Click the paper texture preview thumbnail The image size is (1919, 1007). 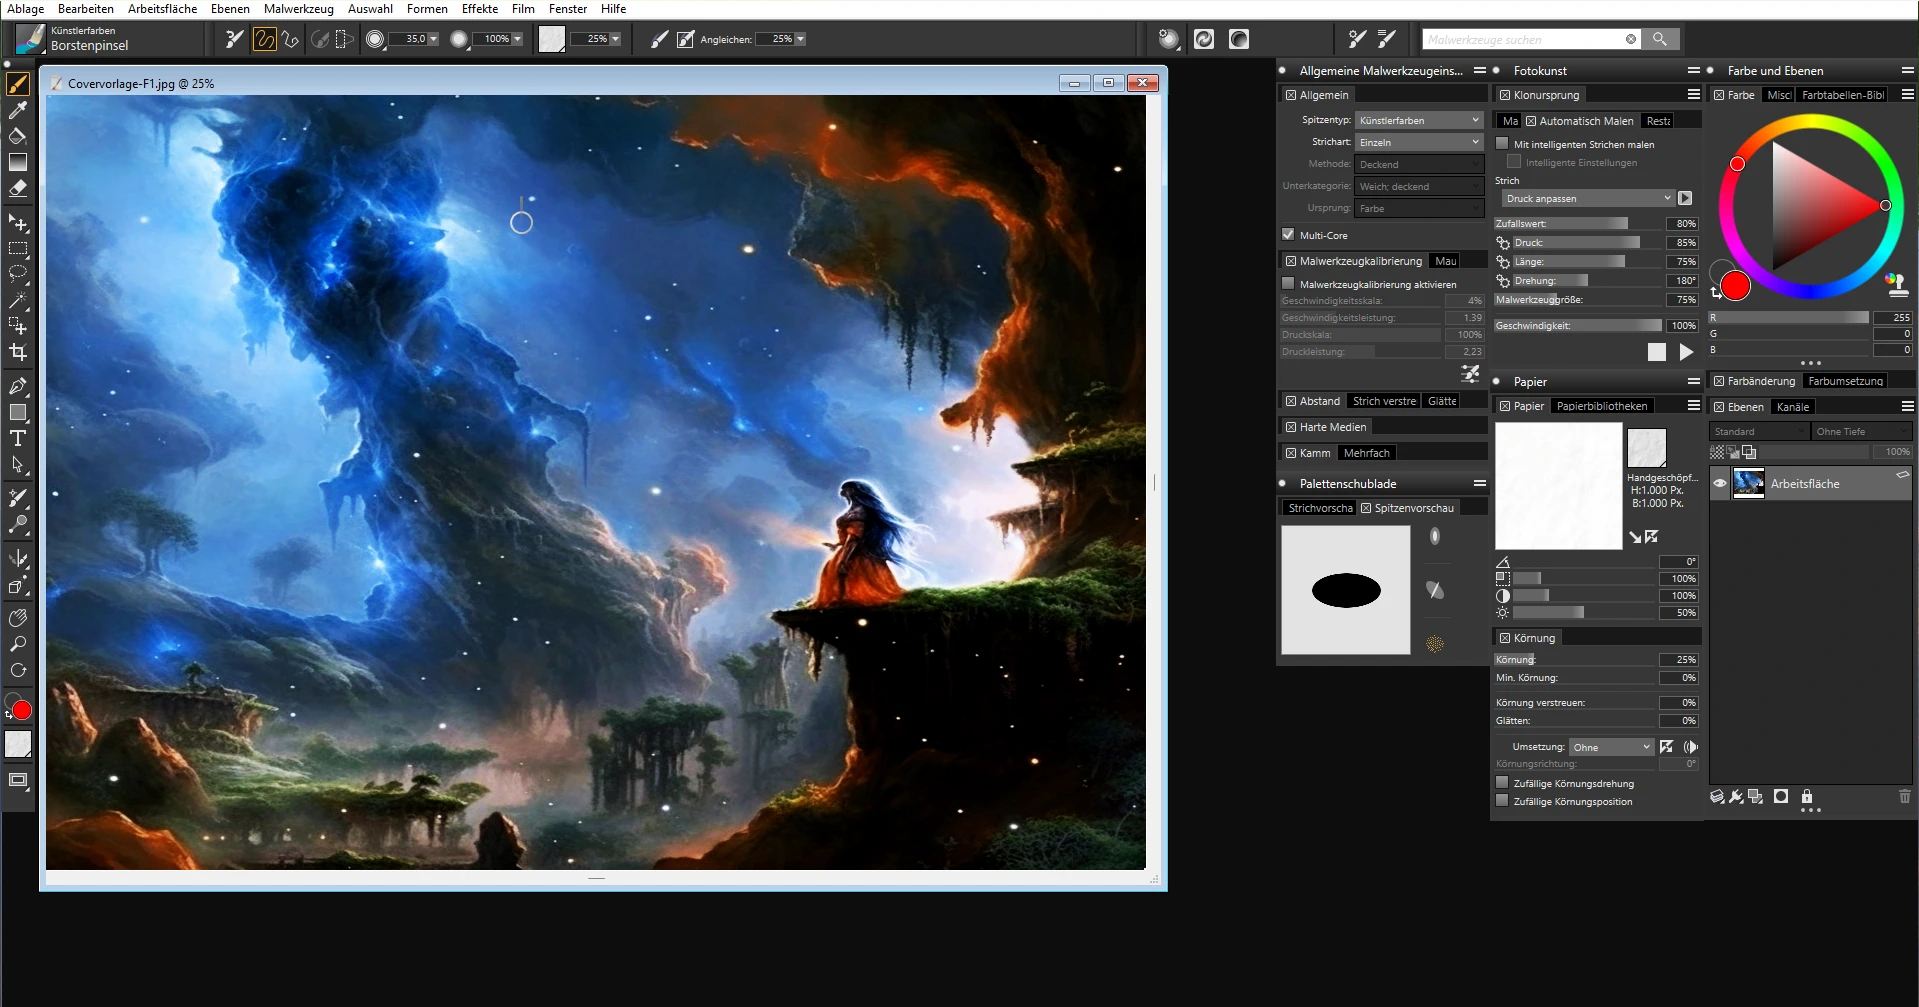pos(1559,486)
